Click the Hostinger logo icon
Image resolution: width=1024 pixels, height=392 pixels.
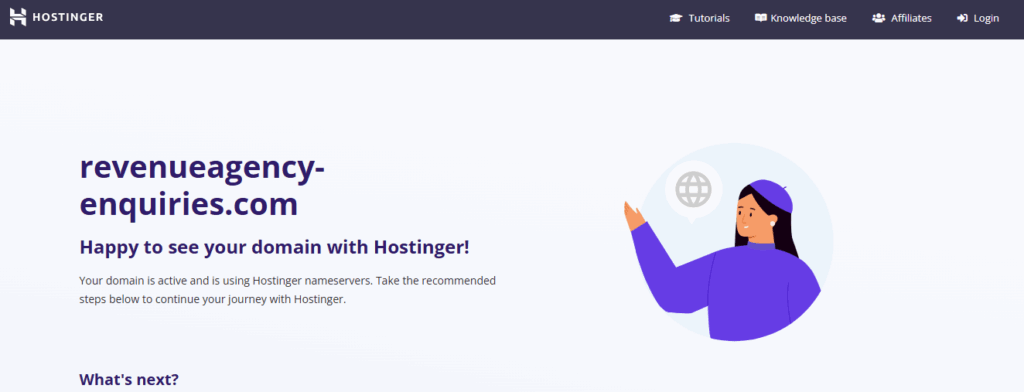(18, 18)
